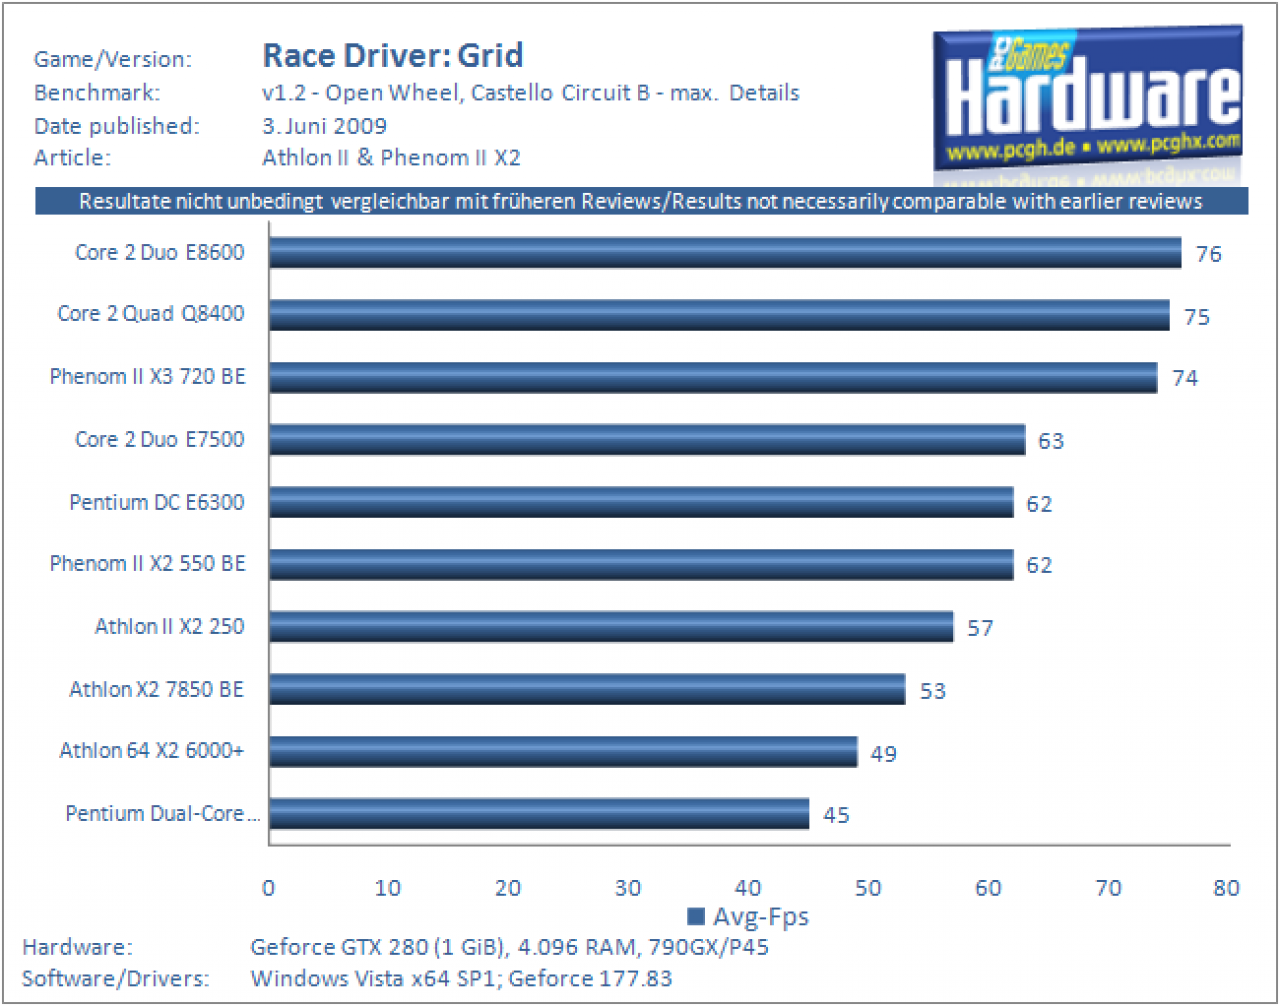Click the truncated 'Pentium Dual-Core…' label
1280x1006 pixels.
(x=163, y=813)
